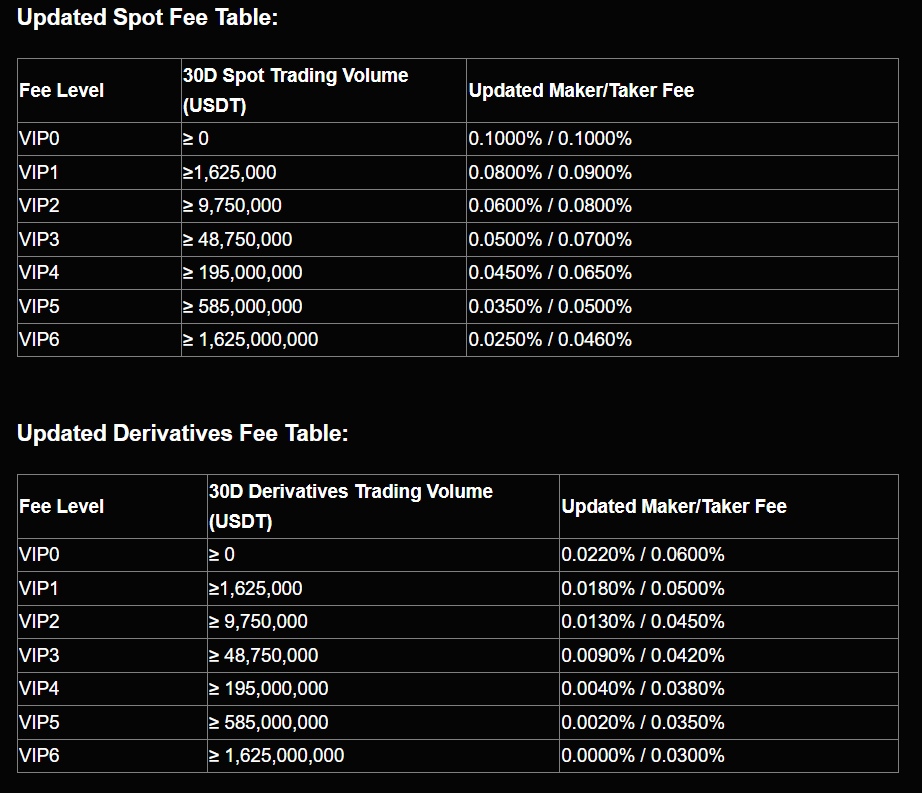Select the 0.0450% / 0.0650% fee cell

pyautogui.click(x=550, y=272)
